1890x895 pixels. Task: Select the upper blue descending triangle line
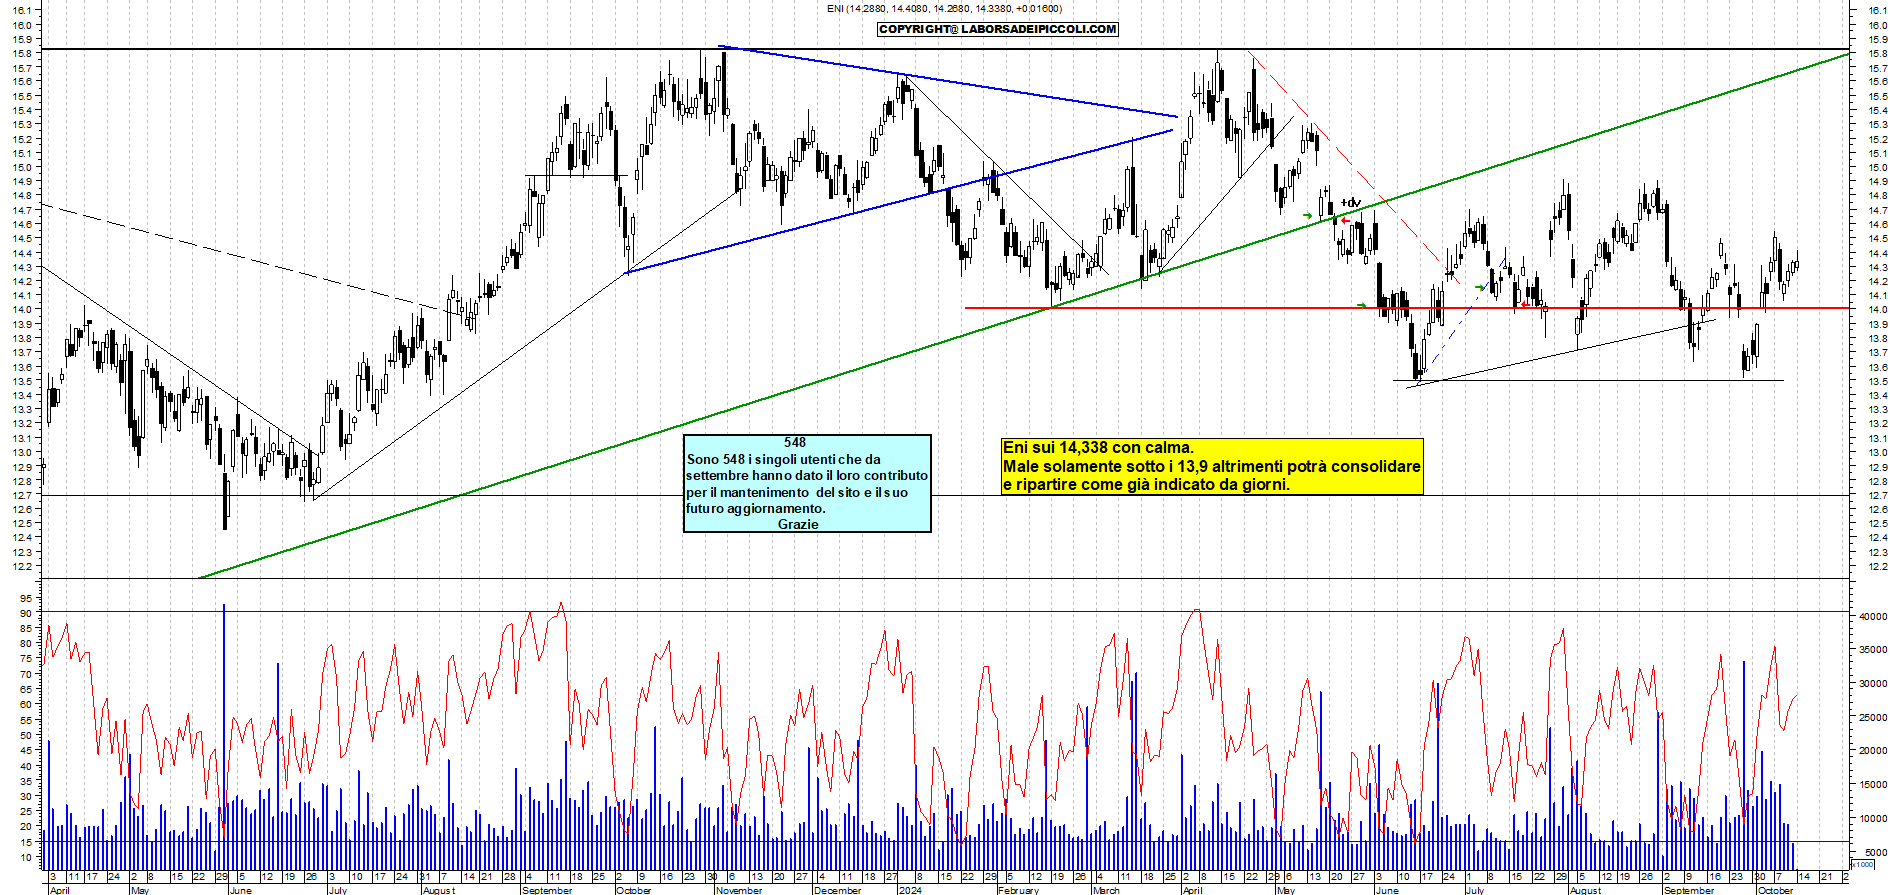coord(948,82)
